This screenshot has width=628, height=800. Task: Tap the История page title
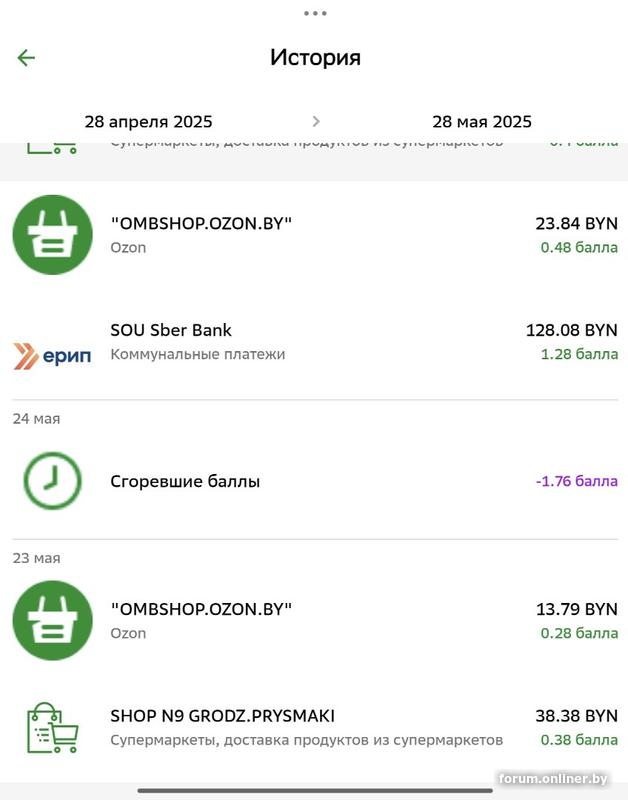pyautogui.click(x=315, y=57)
